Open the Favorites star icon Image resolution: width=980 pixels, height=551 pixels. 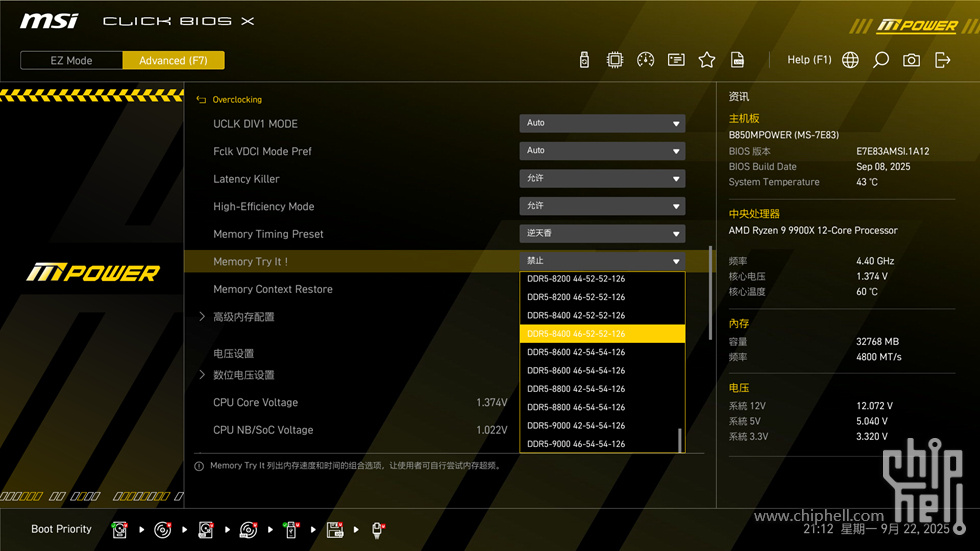[706, 60]
